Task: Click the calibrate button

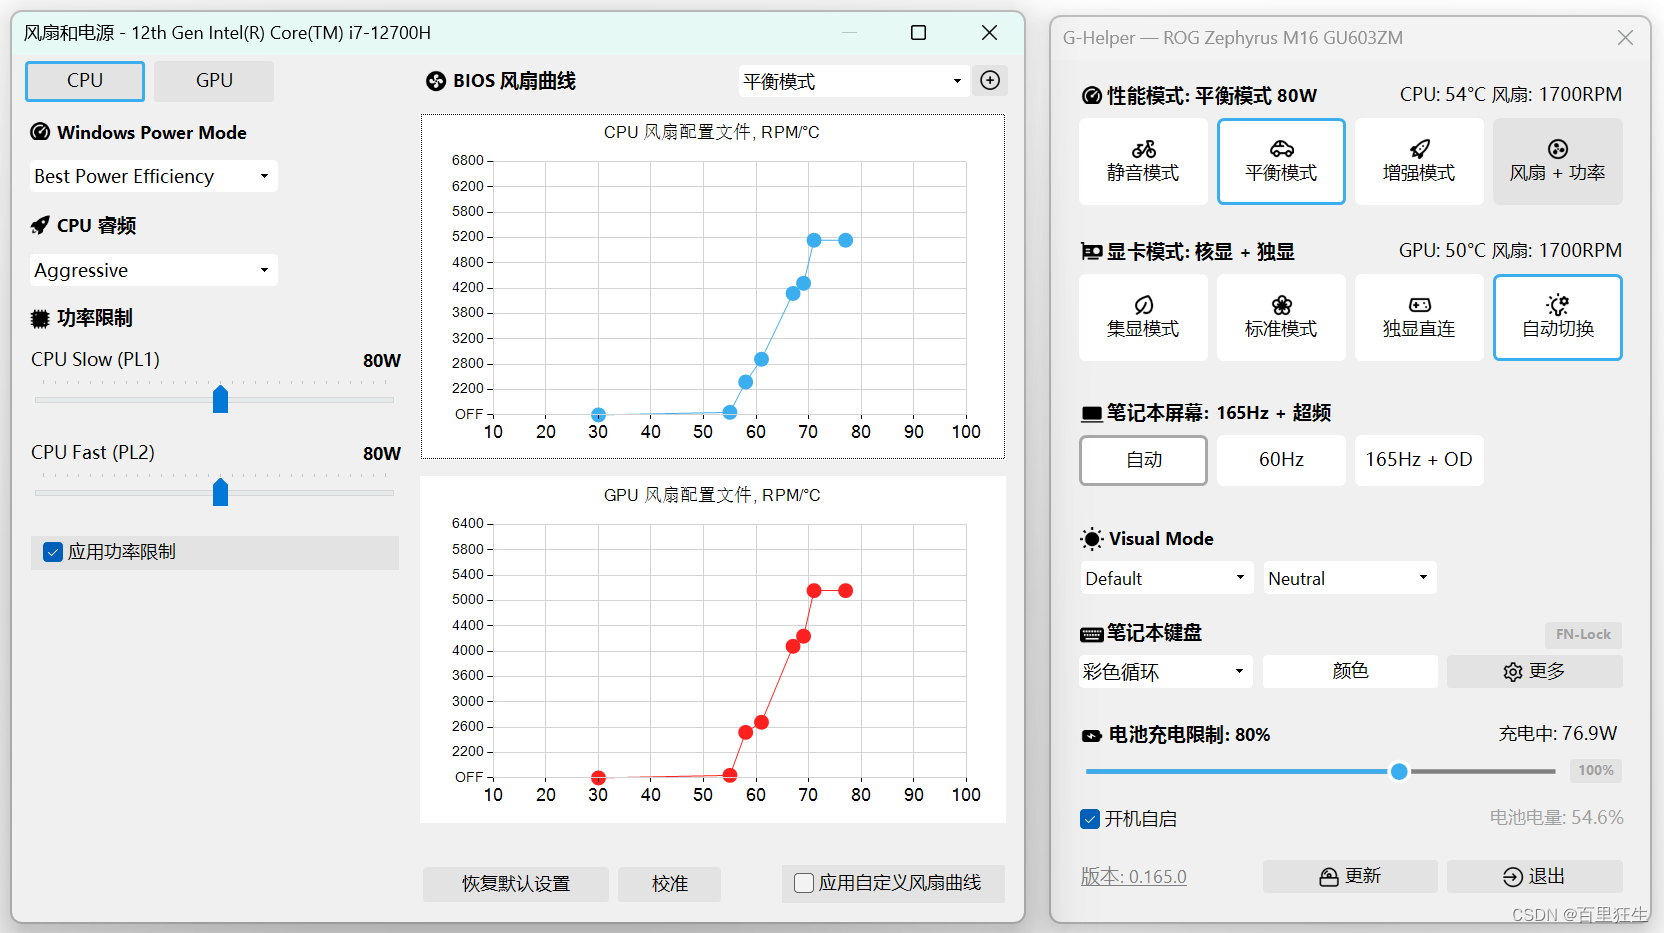Action: coord(670,884)
